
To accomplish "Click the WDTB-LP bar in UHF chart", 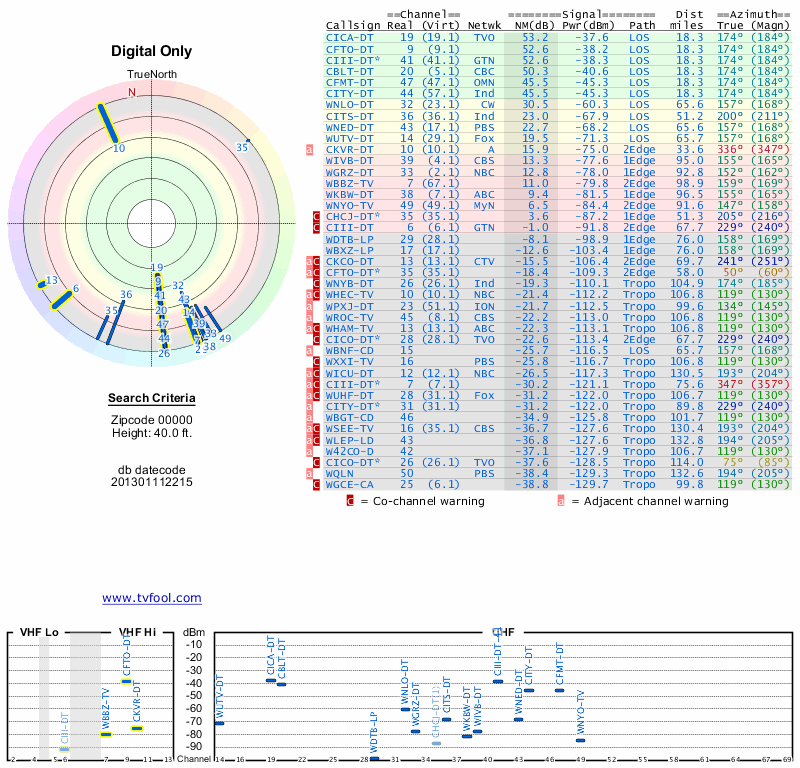I will 374,759.
